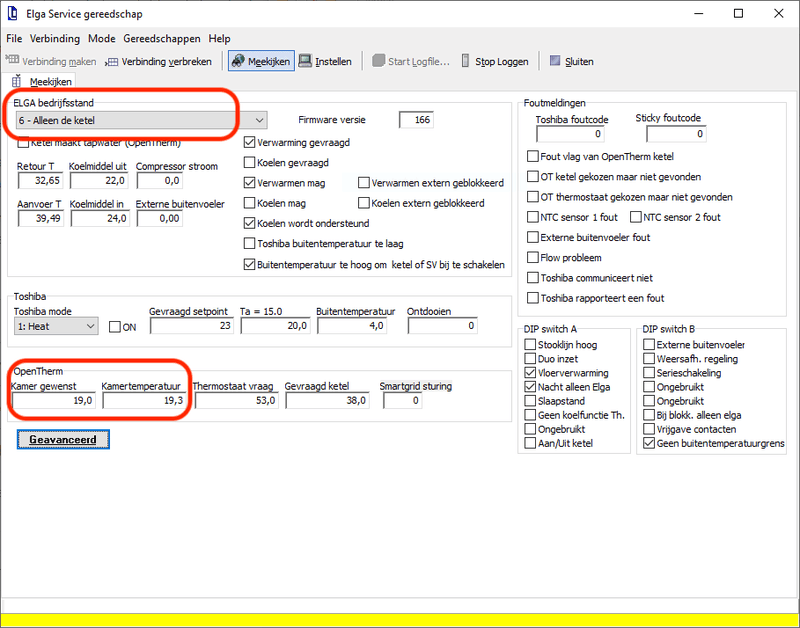Screen dimensions: 800x628
Task: Toggle DIP switch A Vloerverwarming
Action: 530,372
